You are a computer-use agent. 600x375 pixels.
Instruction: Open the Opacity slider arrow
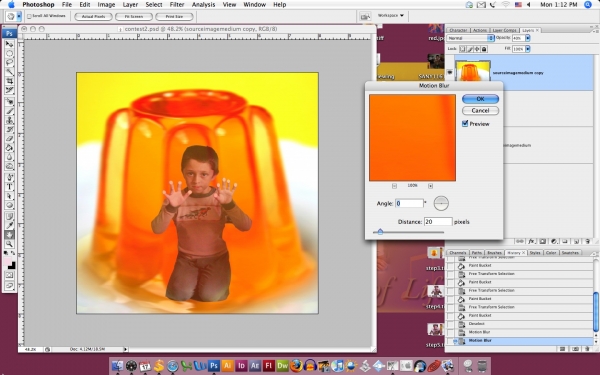pyautogui.click(x=528, y=38)
